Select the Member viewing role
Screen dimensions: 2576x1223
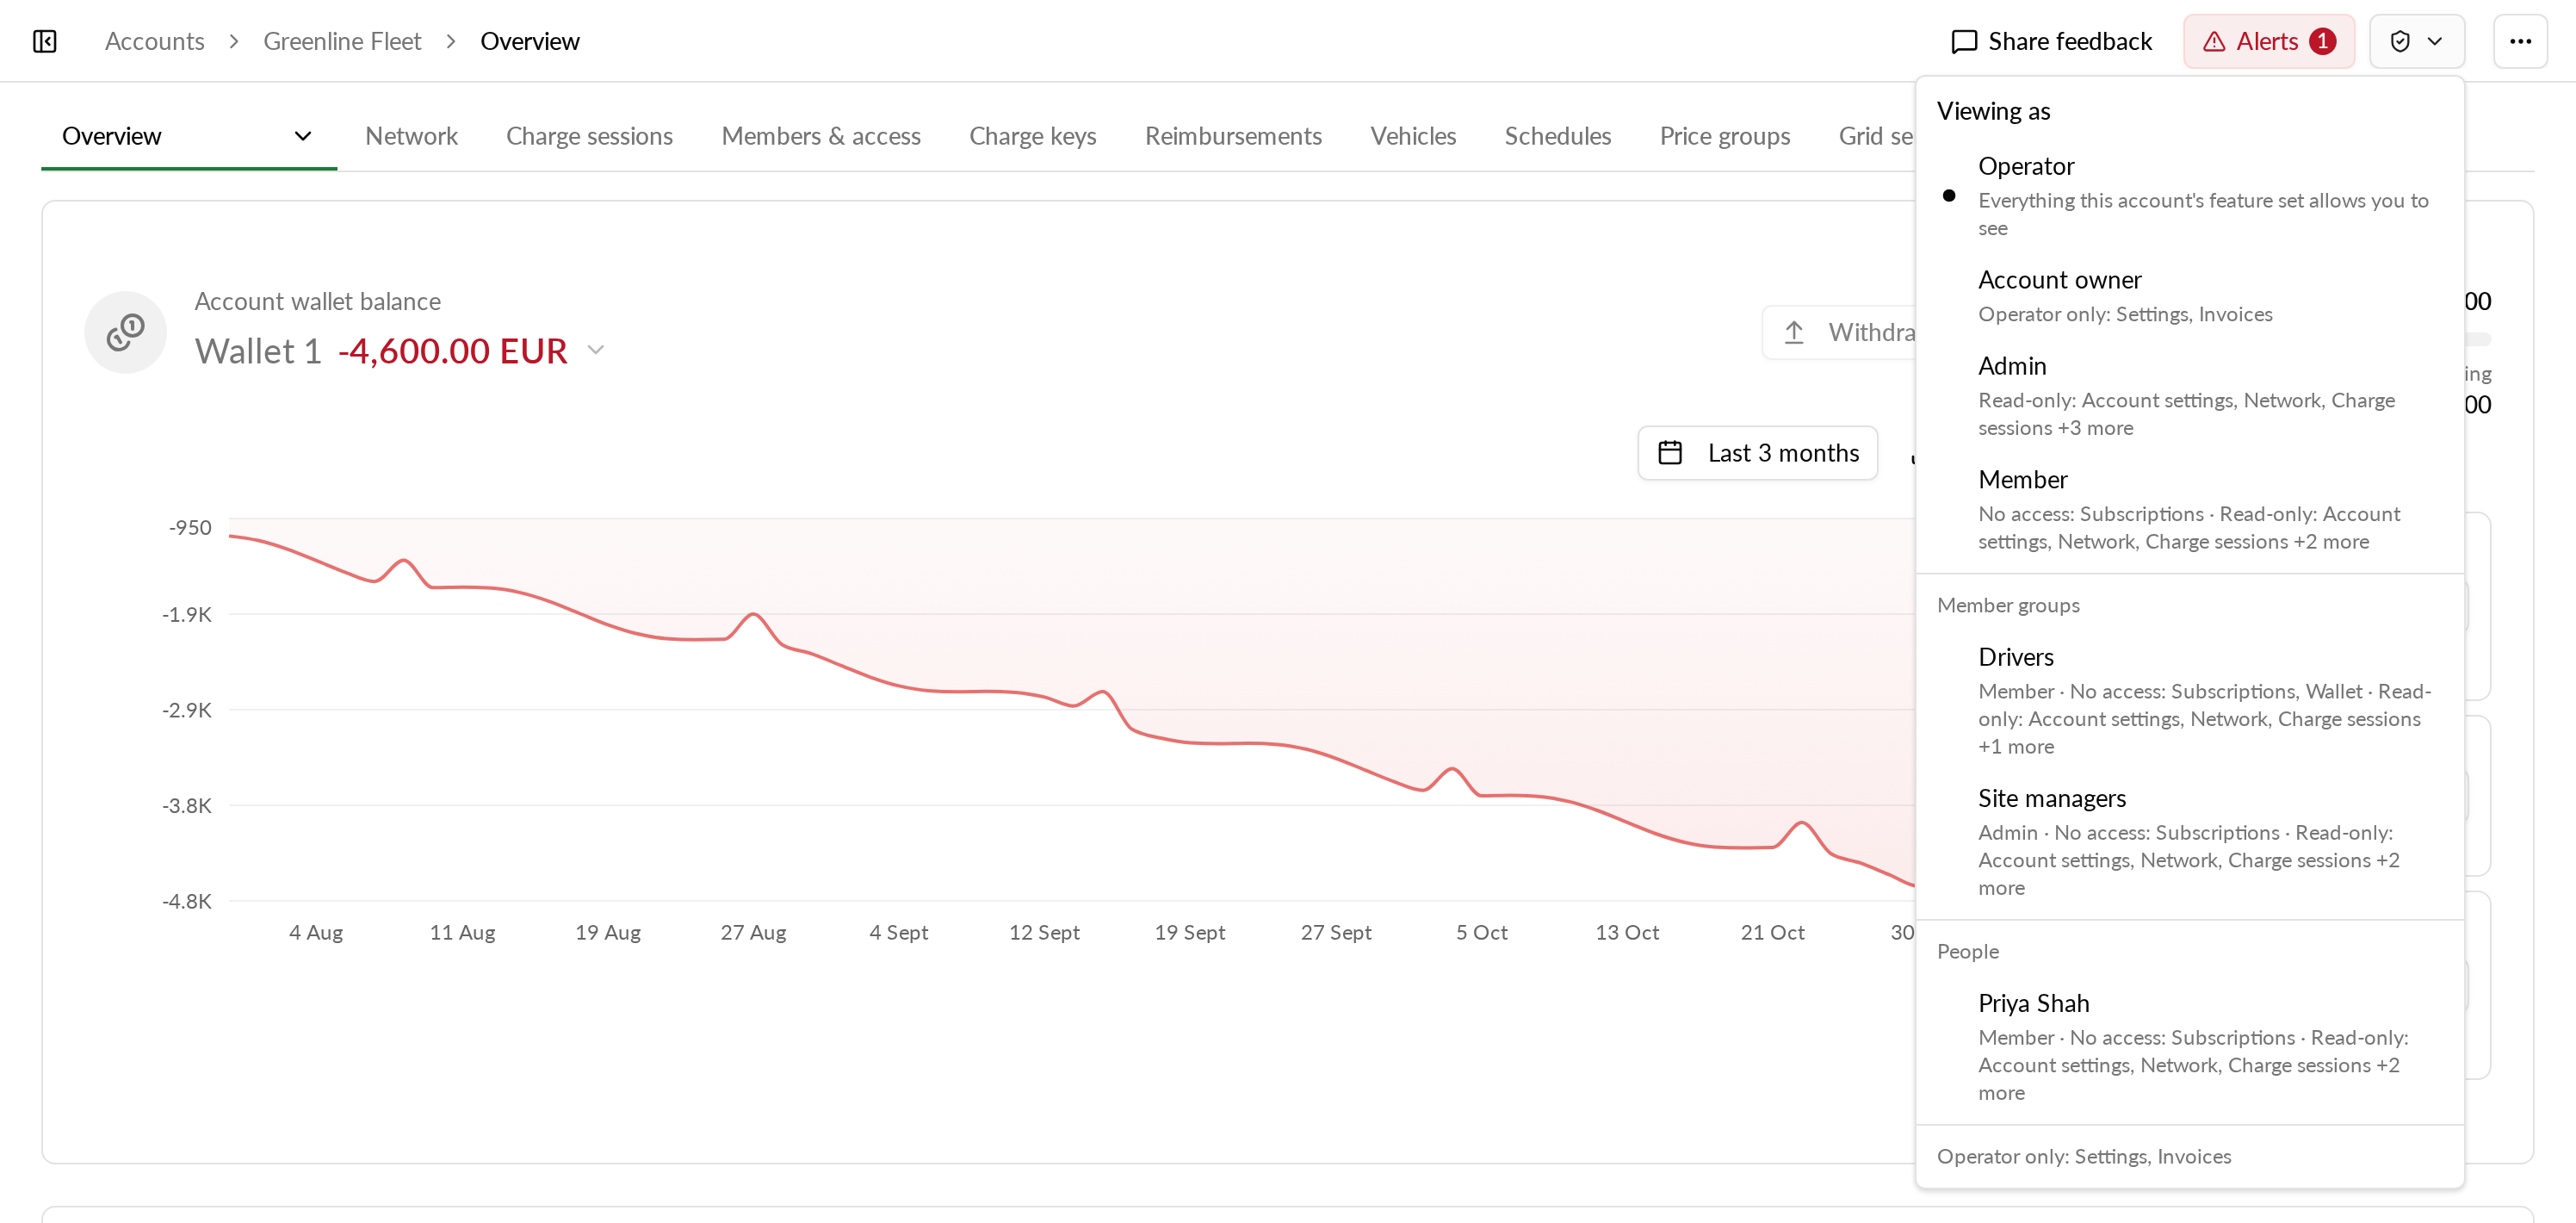2189,509
